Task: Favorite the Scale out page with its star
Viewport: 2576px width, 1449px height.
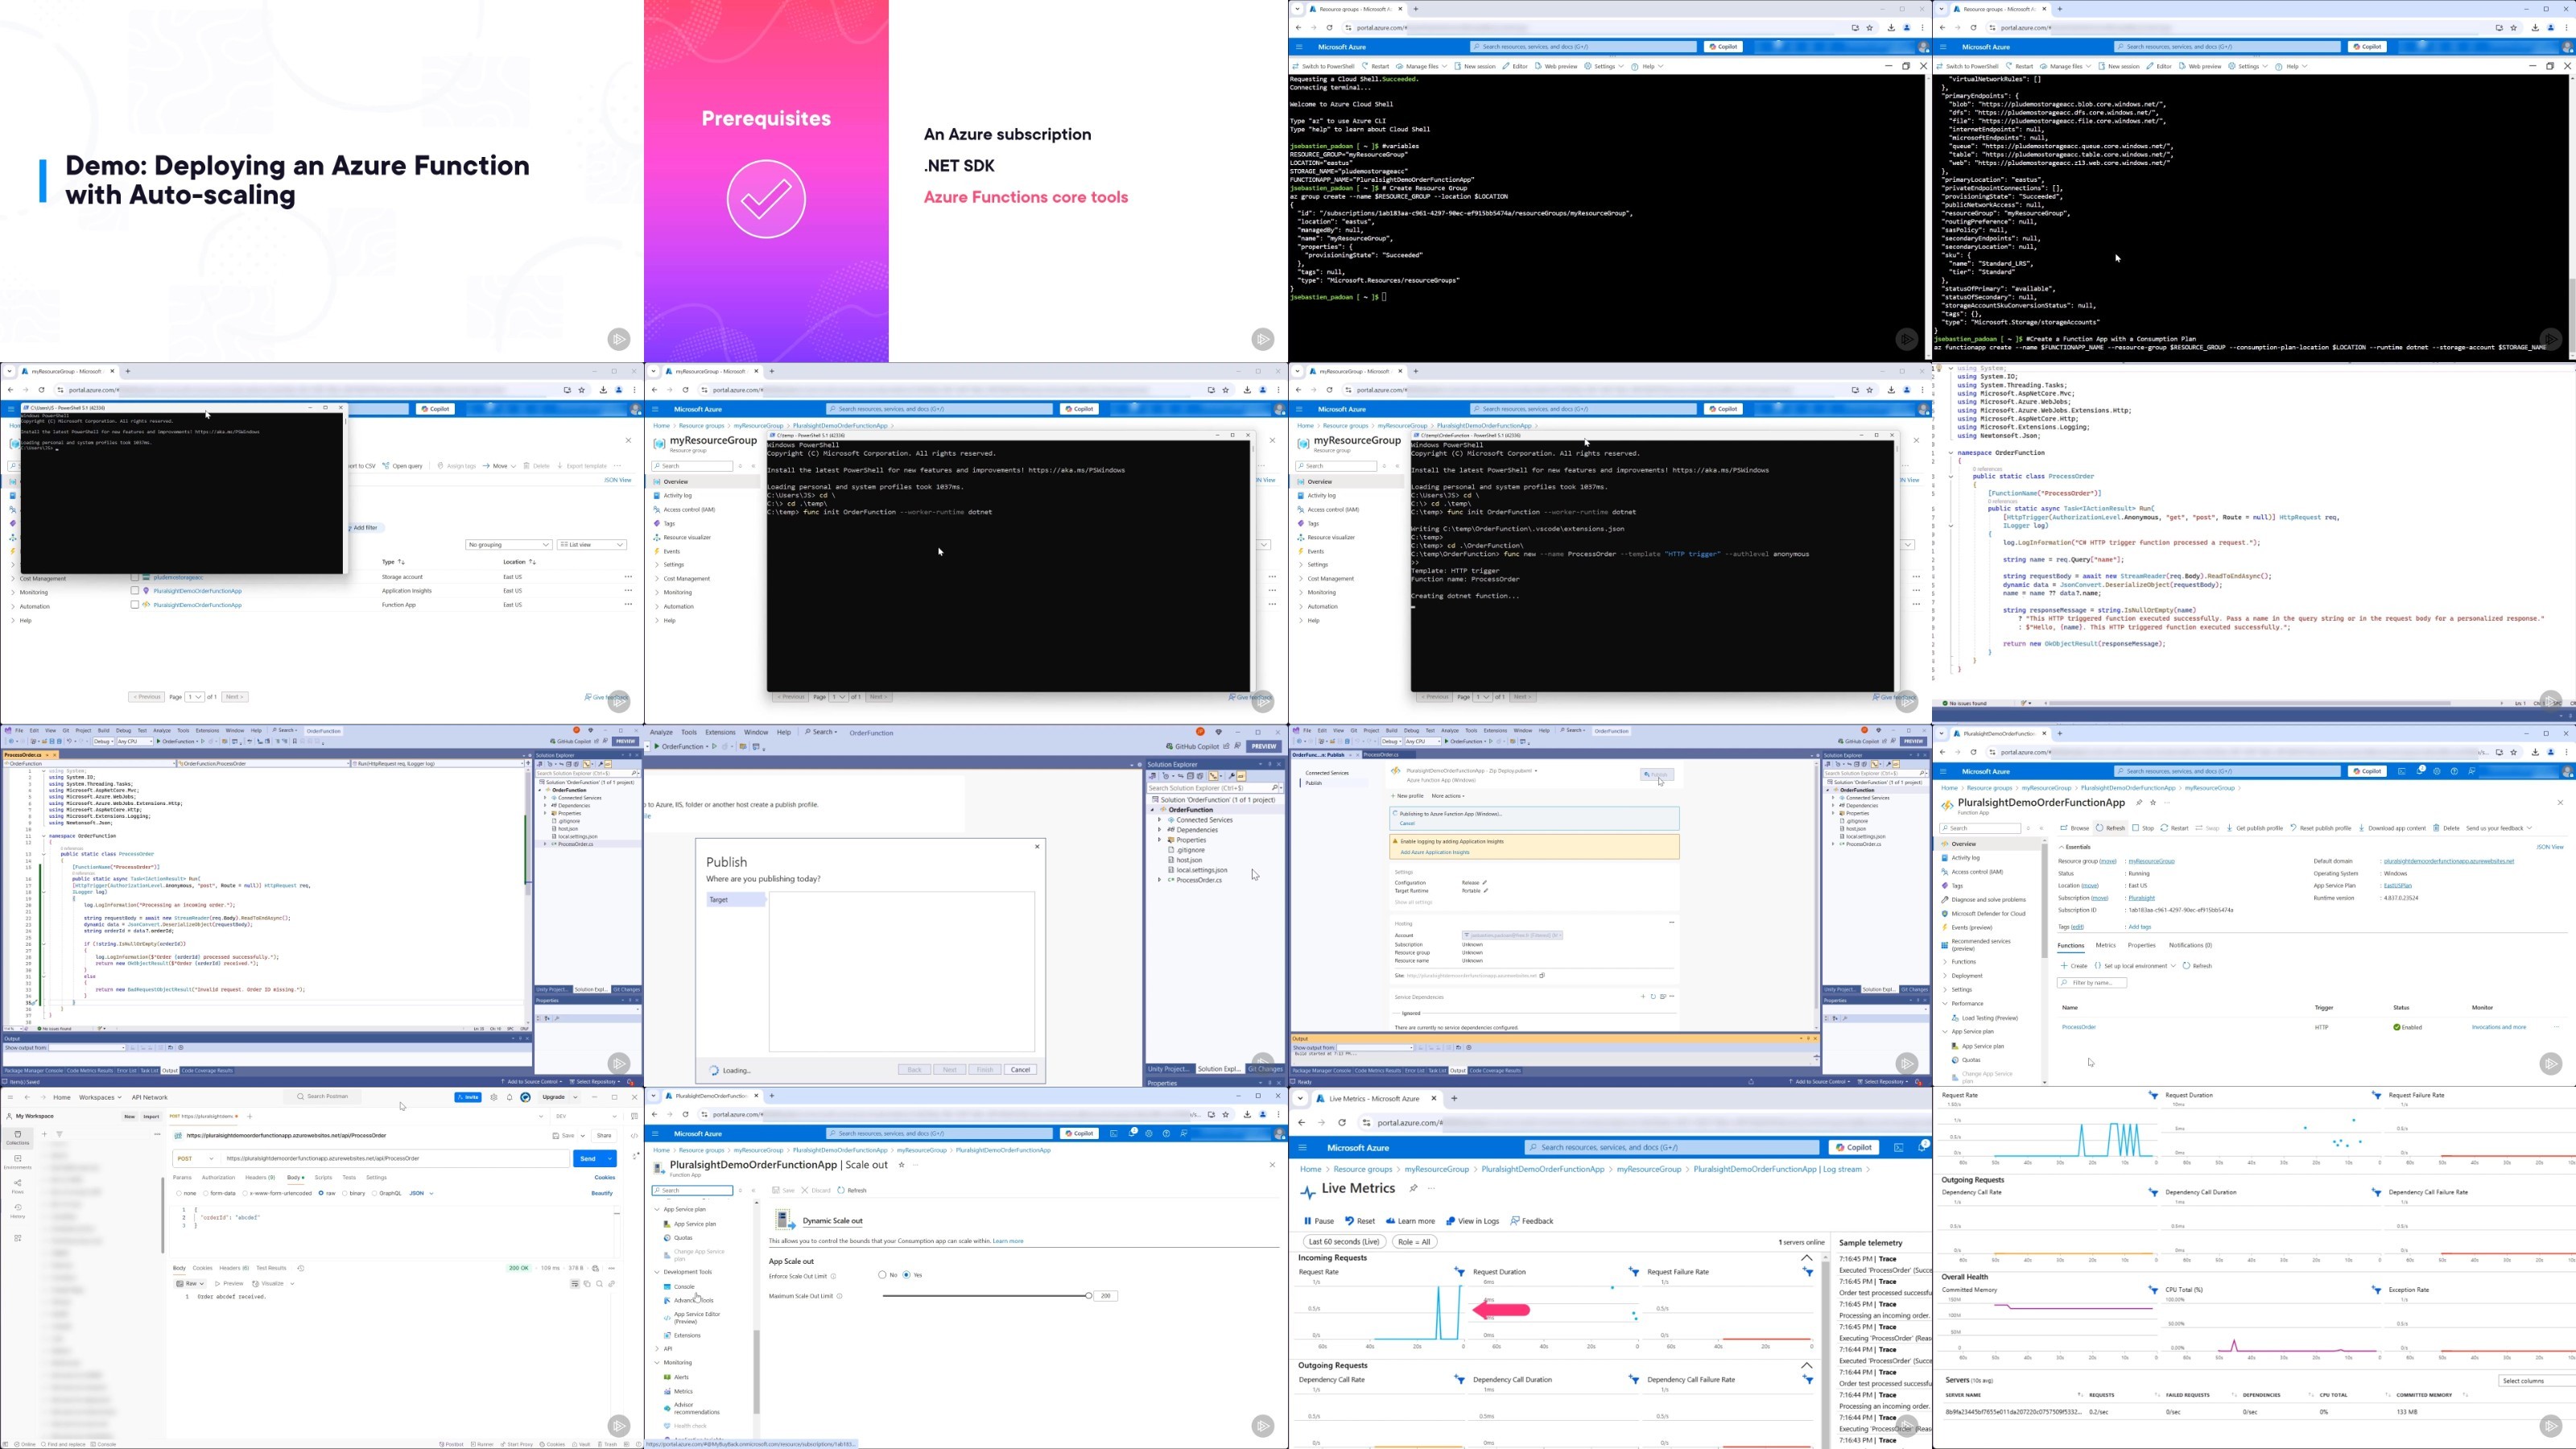Action: coord(901,1165)
